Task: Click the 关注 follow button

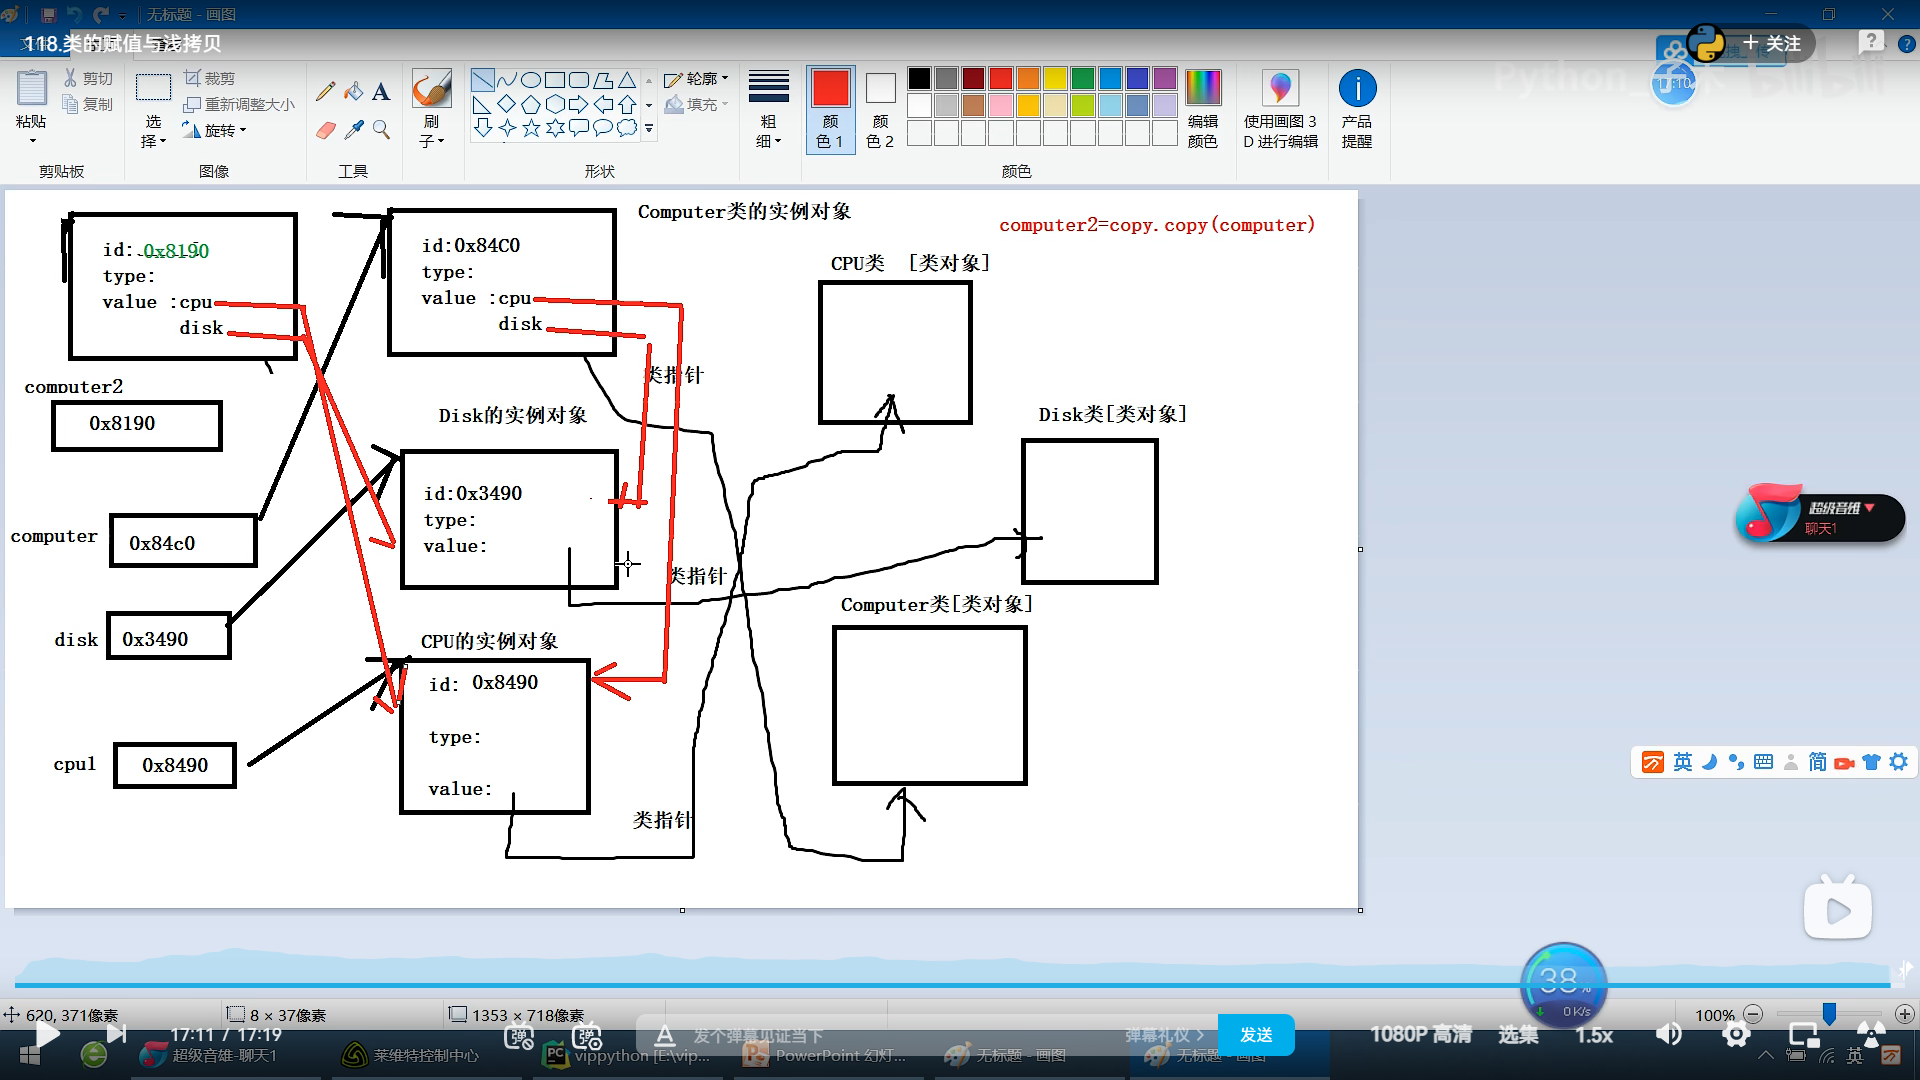Action: pos(1772,43)
